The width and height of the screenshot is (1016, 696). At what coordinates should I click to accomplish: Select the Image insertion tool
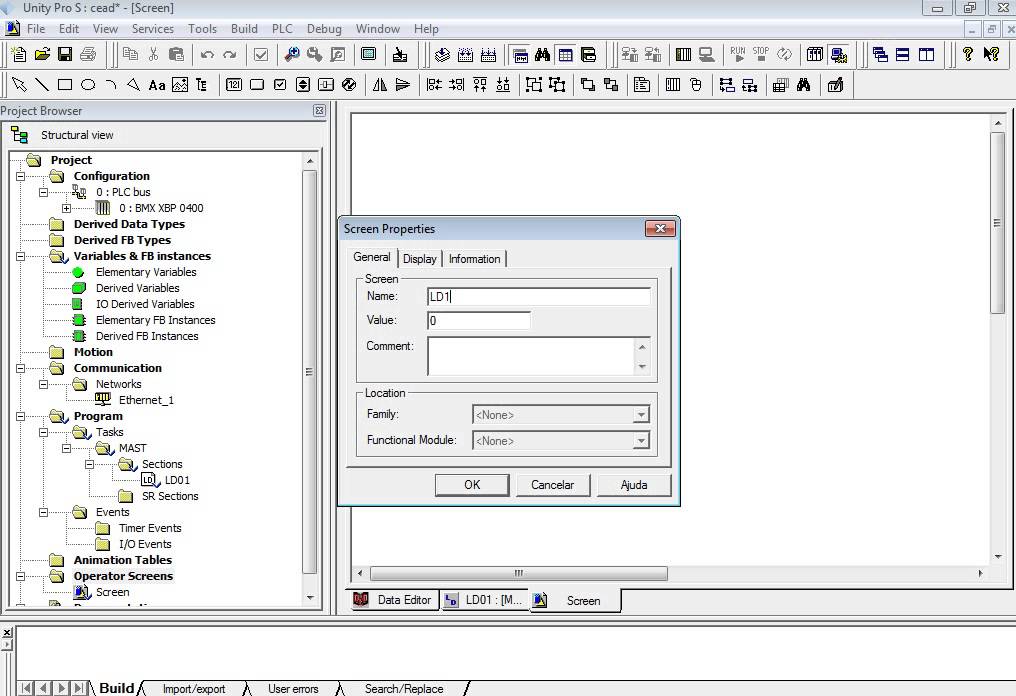(179, 85)
